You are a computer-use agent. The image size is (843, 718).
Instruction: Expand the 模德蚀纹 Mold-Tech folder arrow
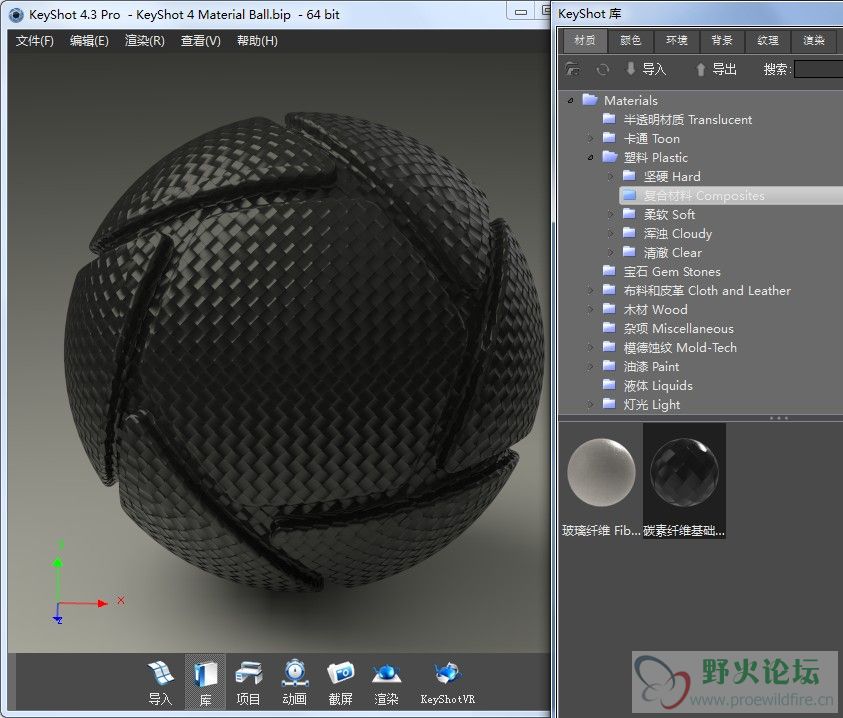pos(590,347)
